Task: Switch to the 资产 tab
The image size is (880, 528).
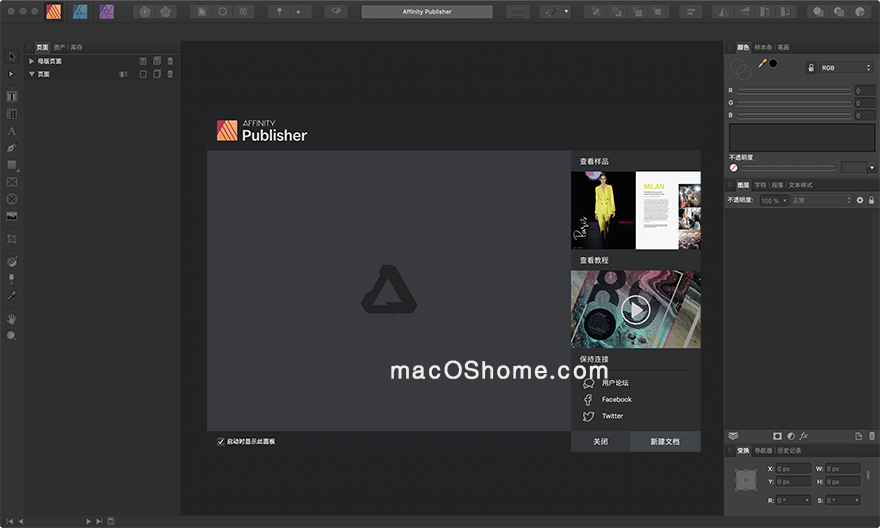Action: coord(59,47)
